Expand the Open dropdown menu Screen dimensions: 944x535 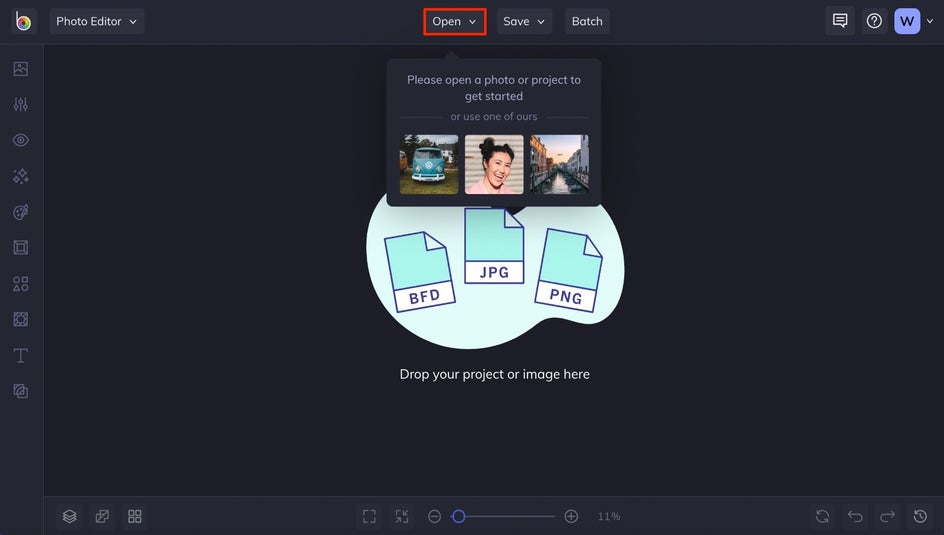[455, 21]
